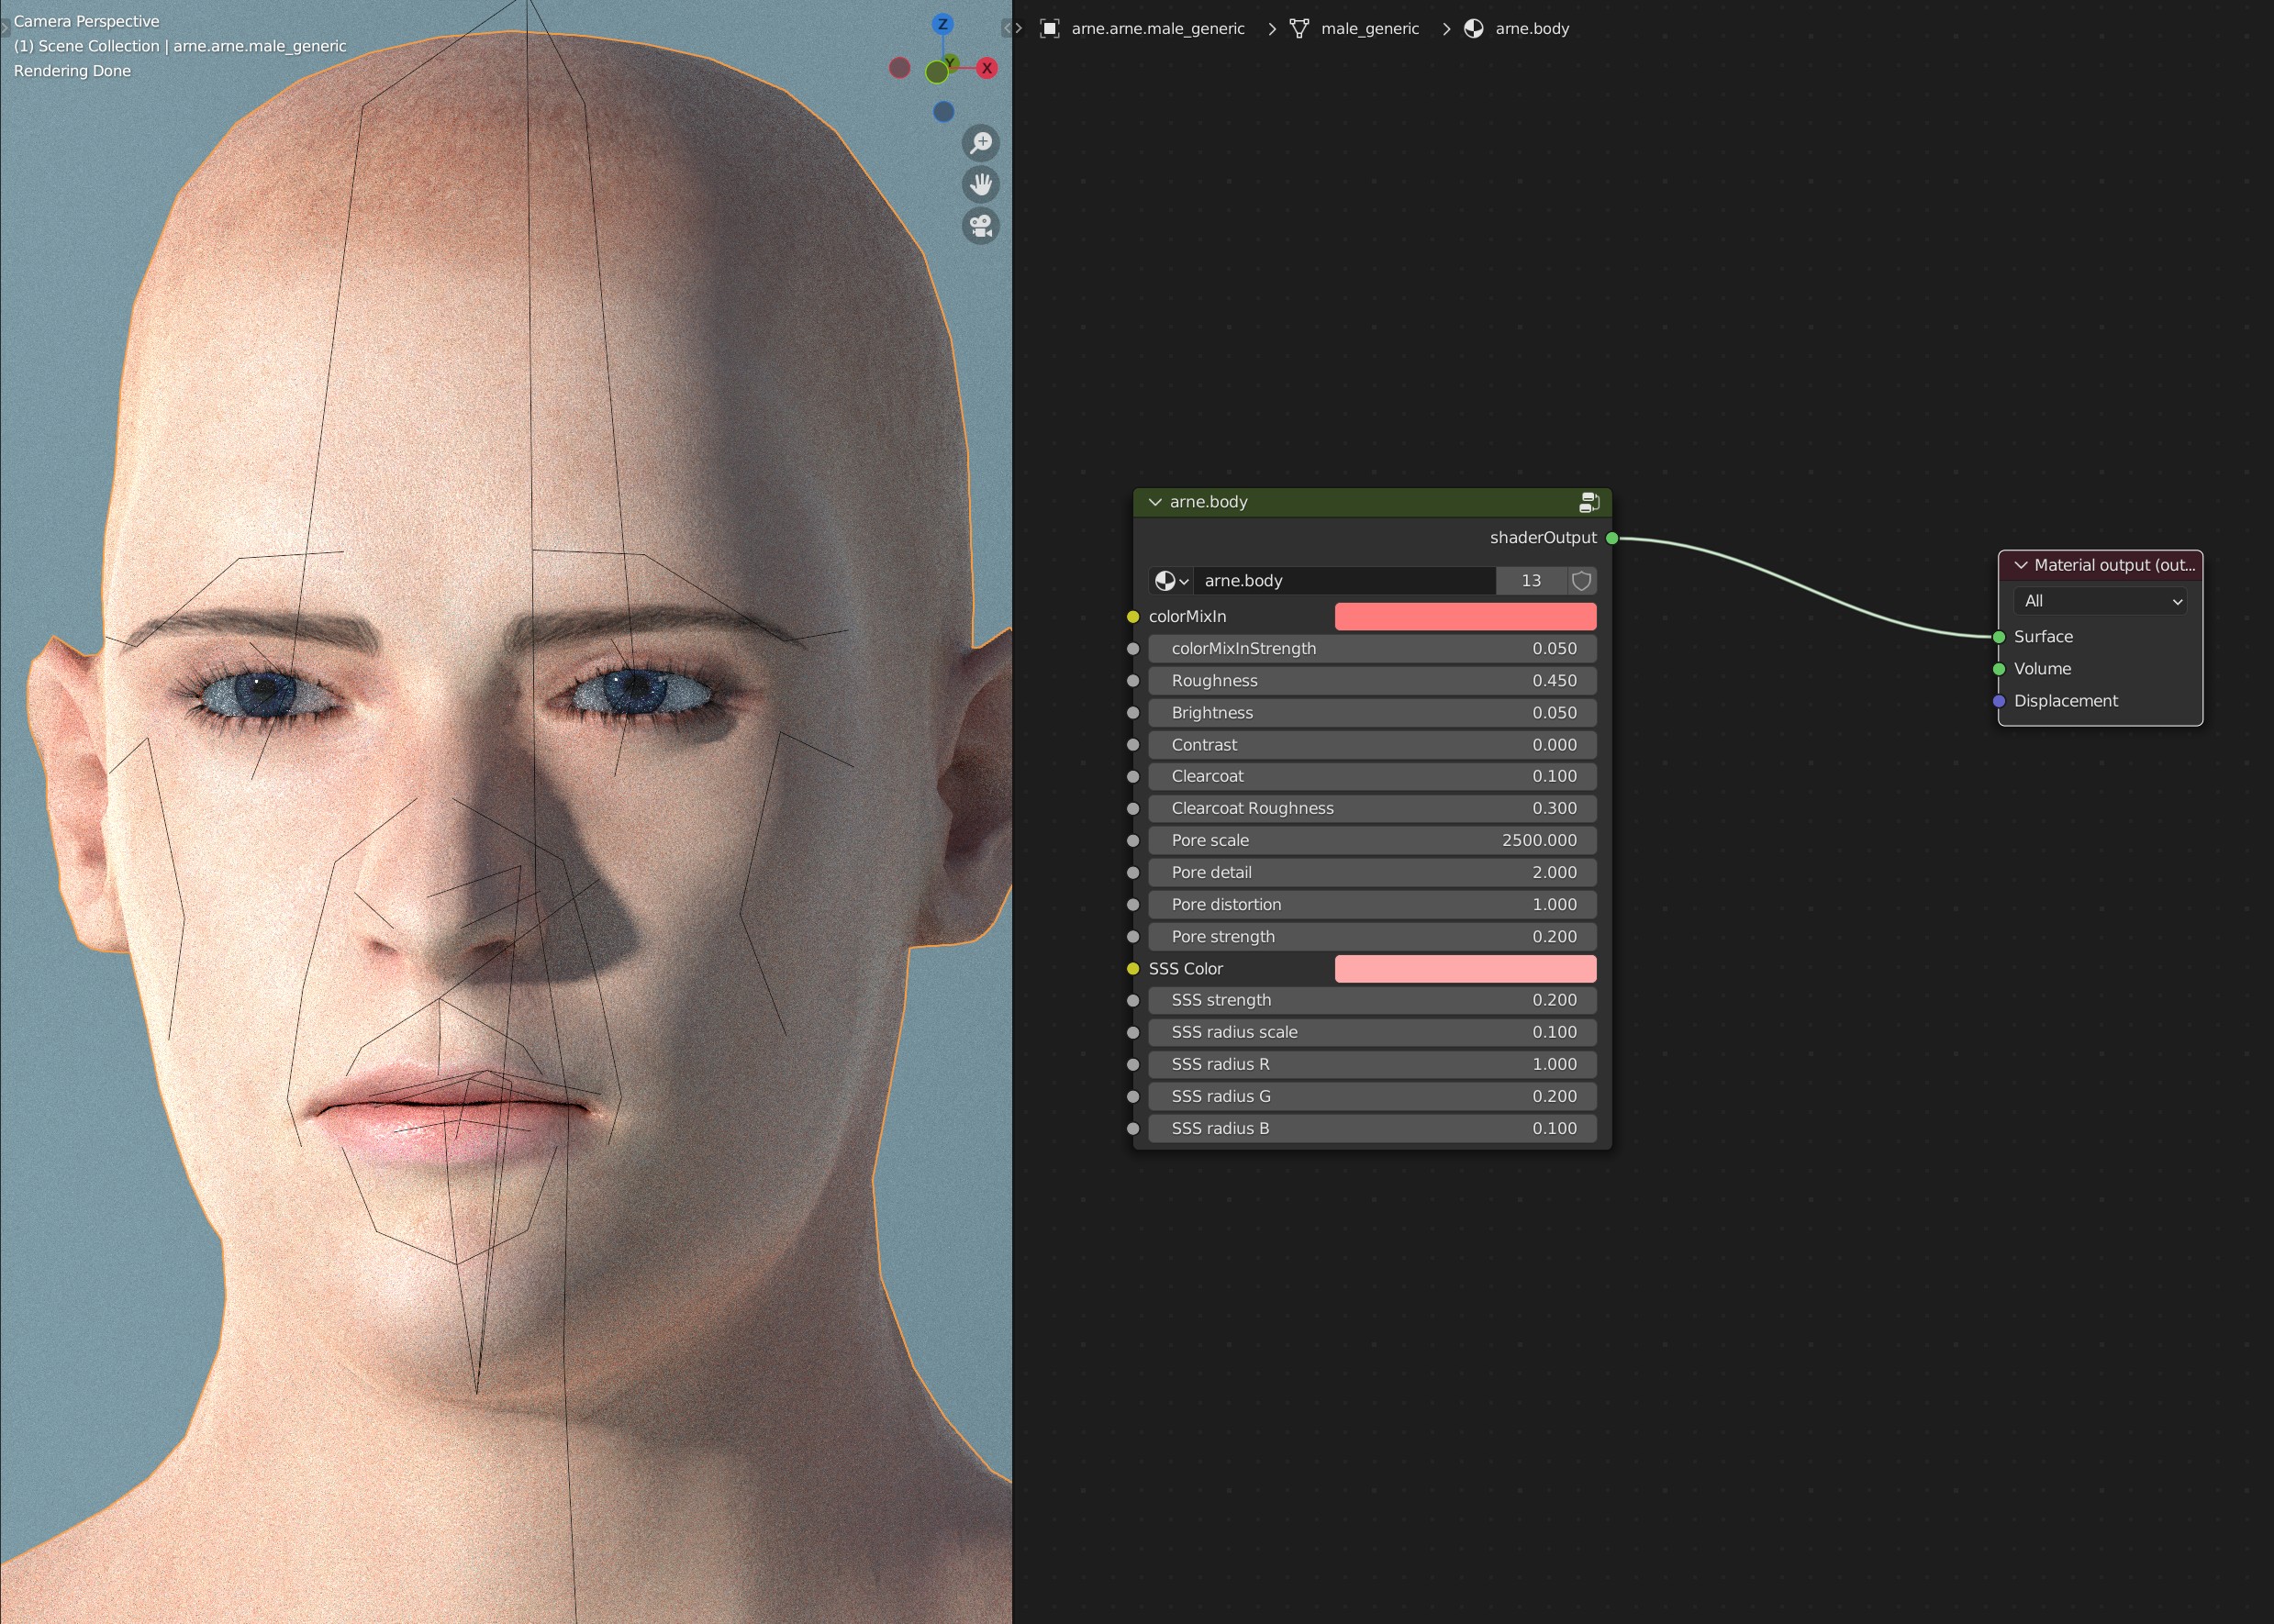Image resolution: width=2274 pixels, height=1624 pixels.
Task: Click the SSS radius G value field
Action: tap(1372, 1096)
